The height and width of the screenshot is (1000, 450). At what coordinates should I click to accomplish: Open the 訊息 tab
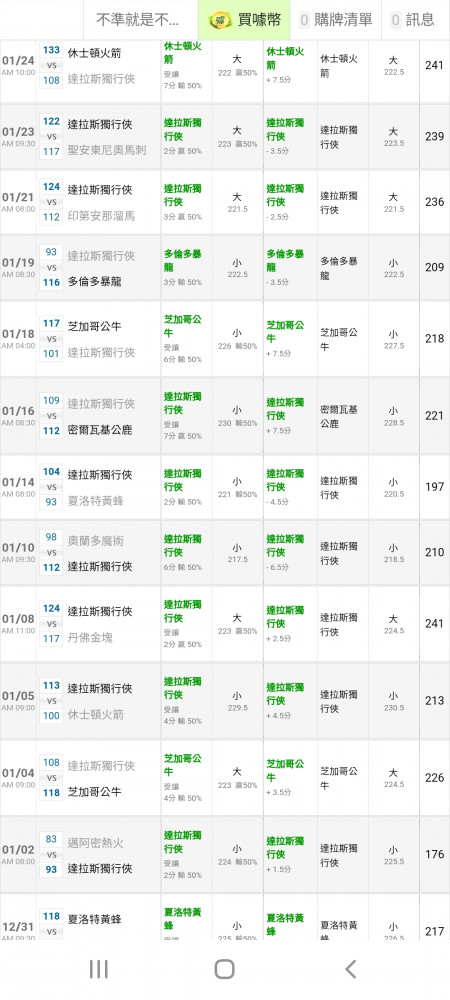pos(414,20)
